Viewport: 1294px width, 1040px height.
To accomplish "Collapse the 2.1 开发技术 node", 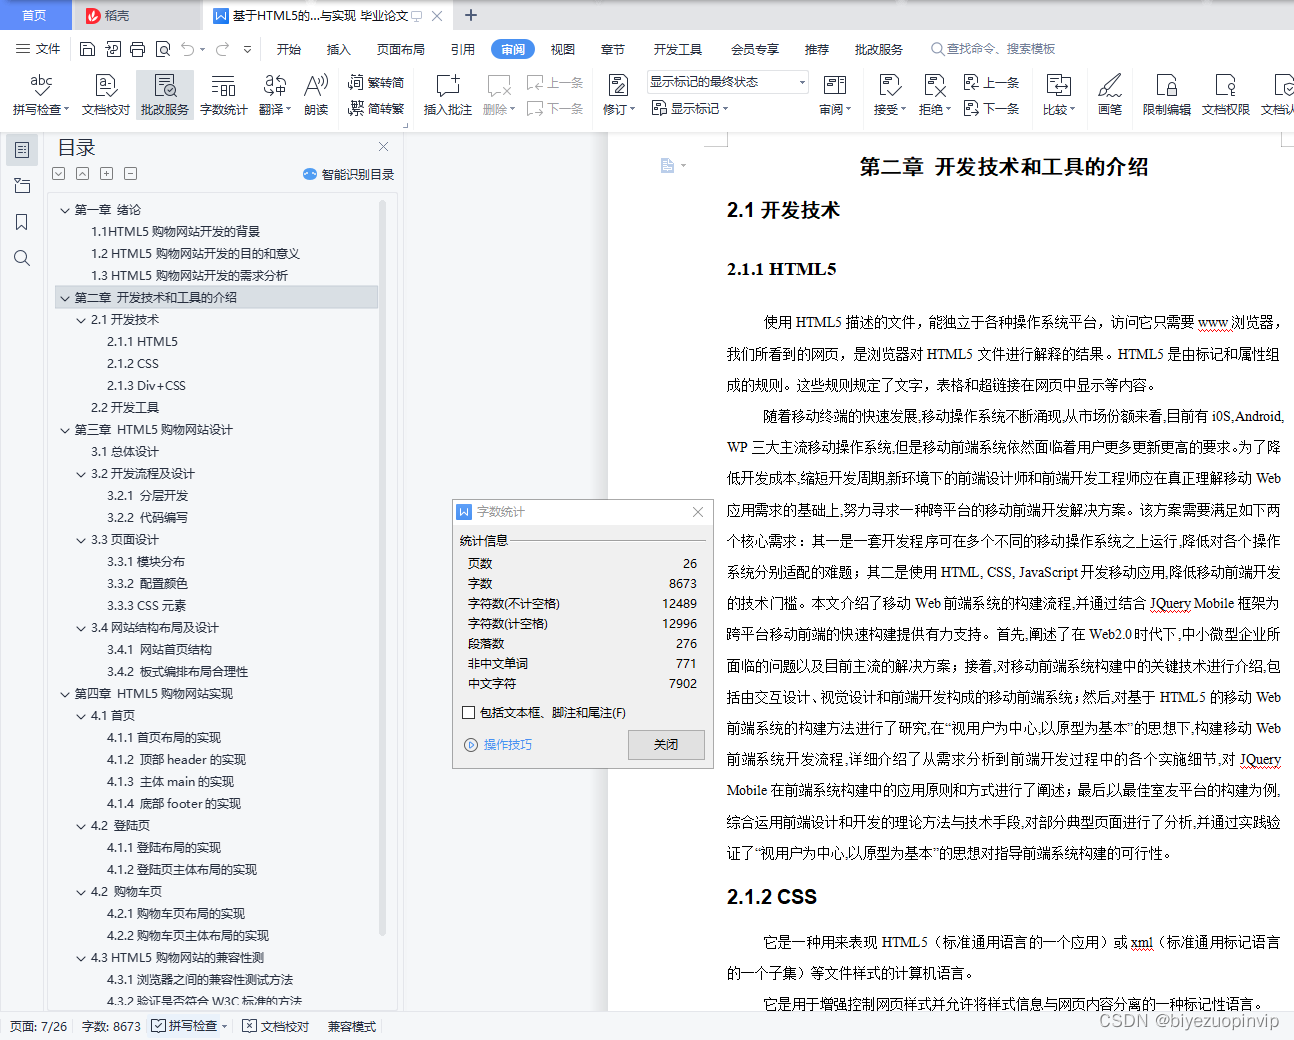I will 81,320.
